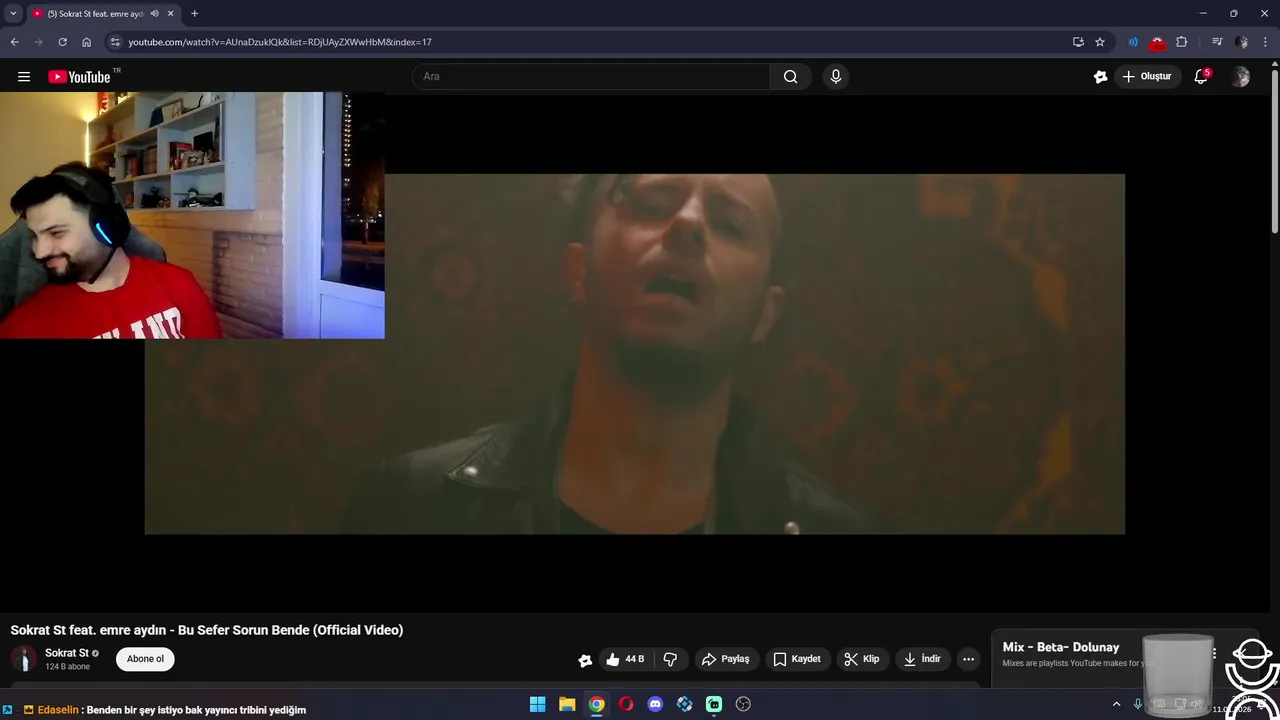Reload the page in Chrome
1280x720 pixels.
[x=62, y=42]
